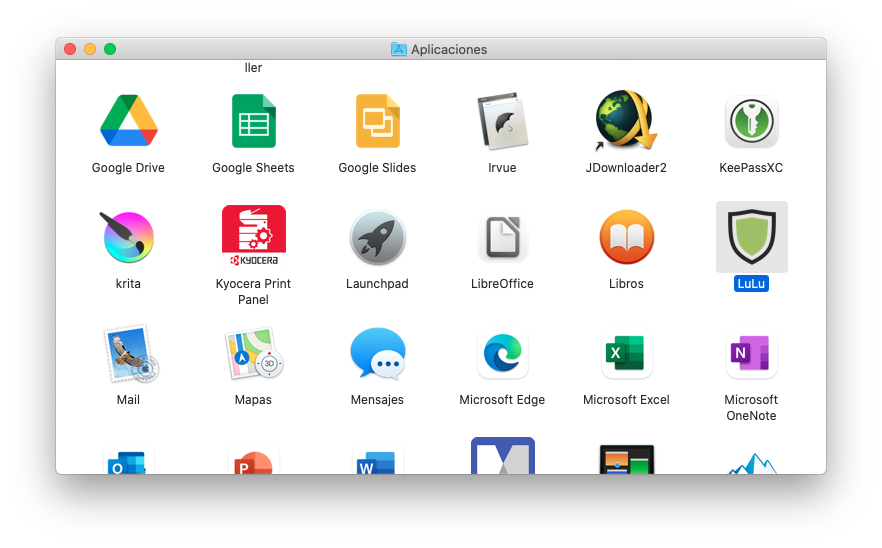Viewport: 882px width, 548px height.
Task: Select the Kyocera Print Panel icon
Action: (254, 236)
